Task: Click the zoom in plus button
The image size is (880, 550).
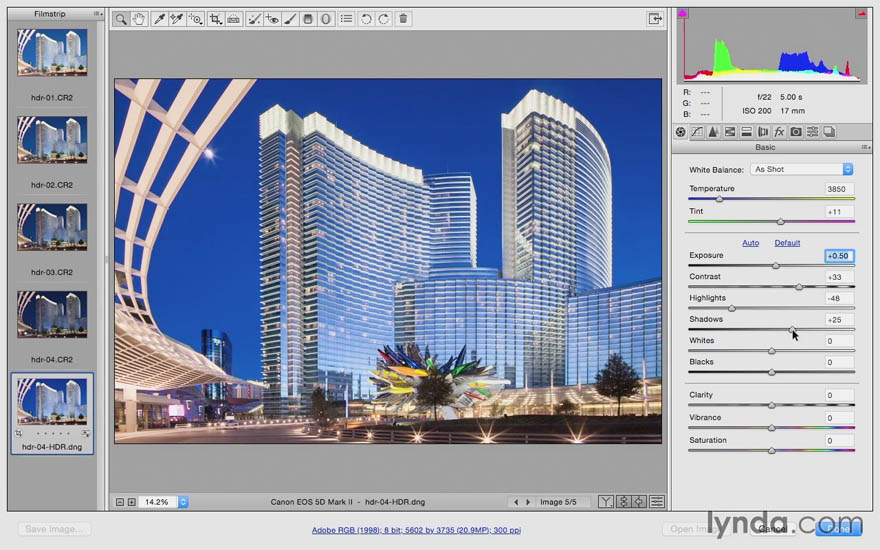Action: pos(131,502)
